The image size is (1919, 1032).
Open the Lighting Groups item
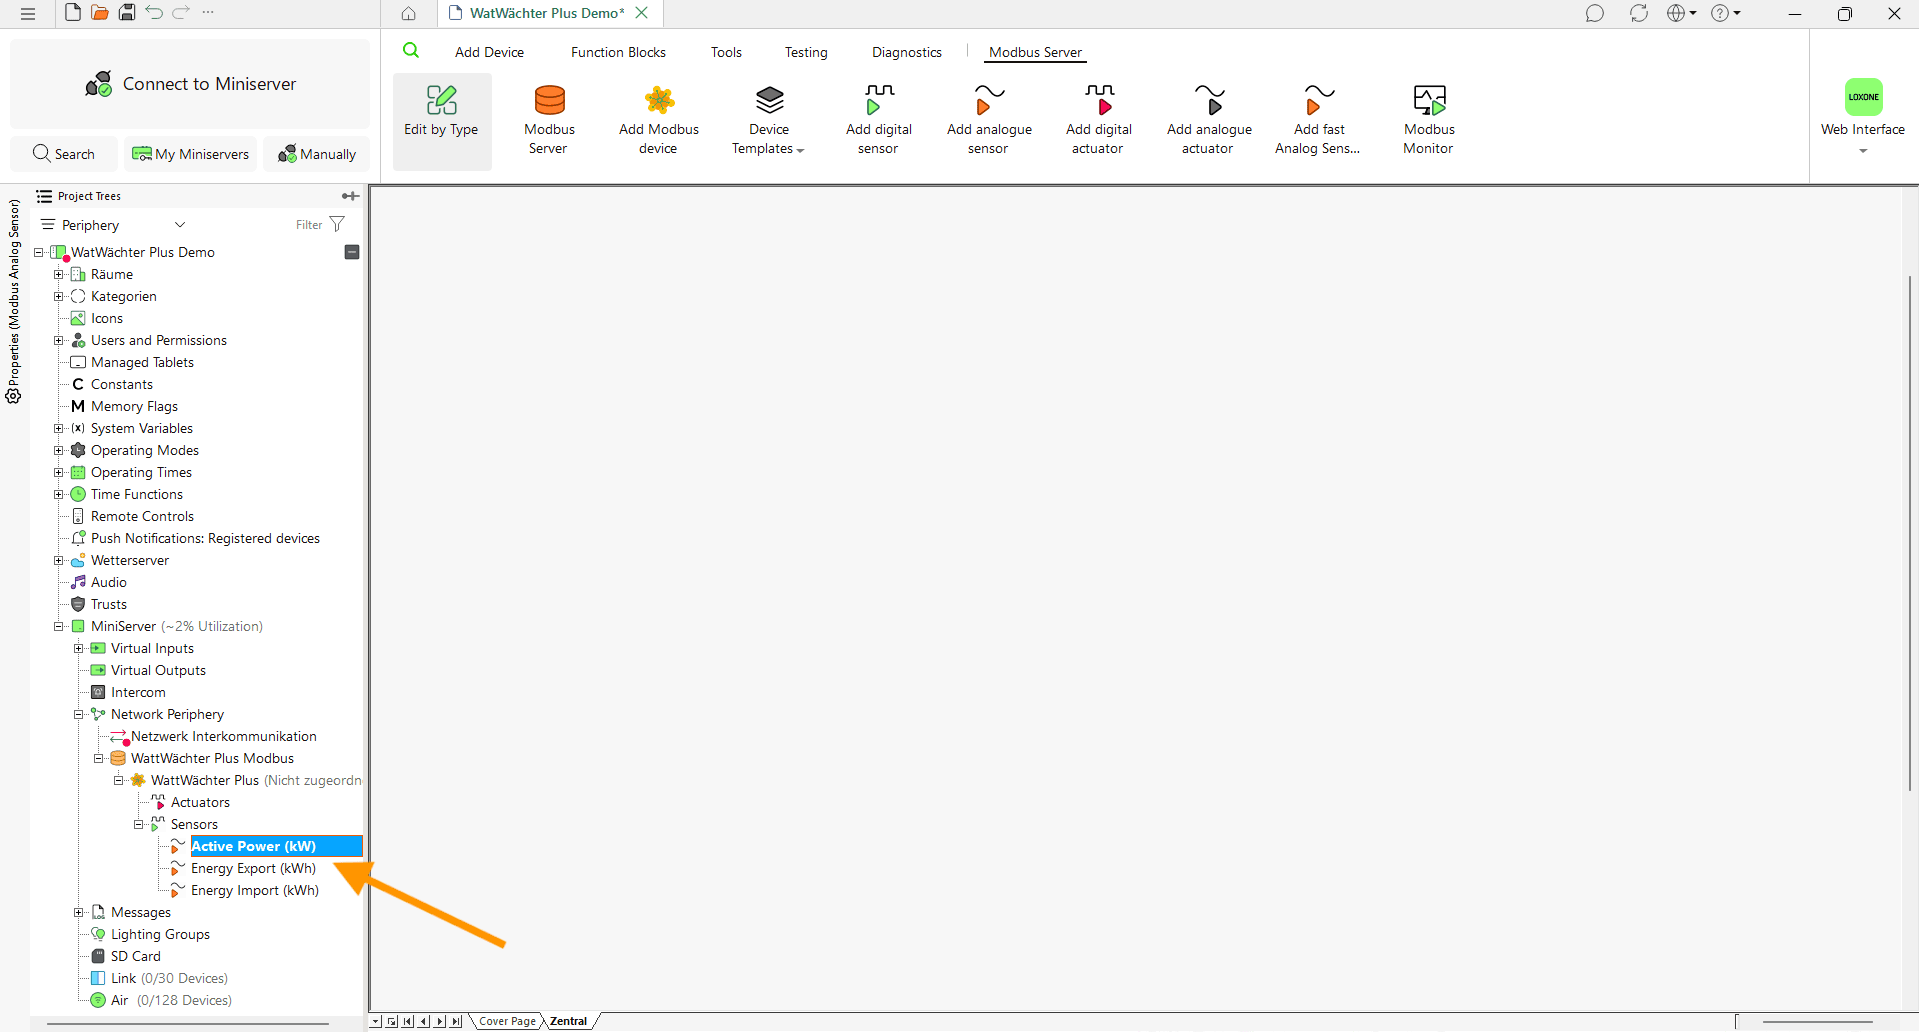(160, 934)
